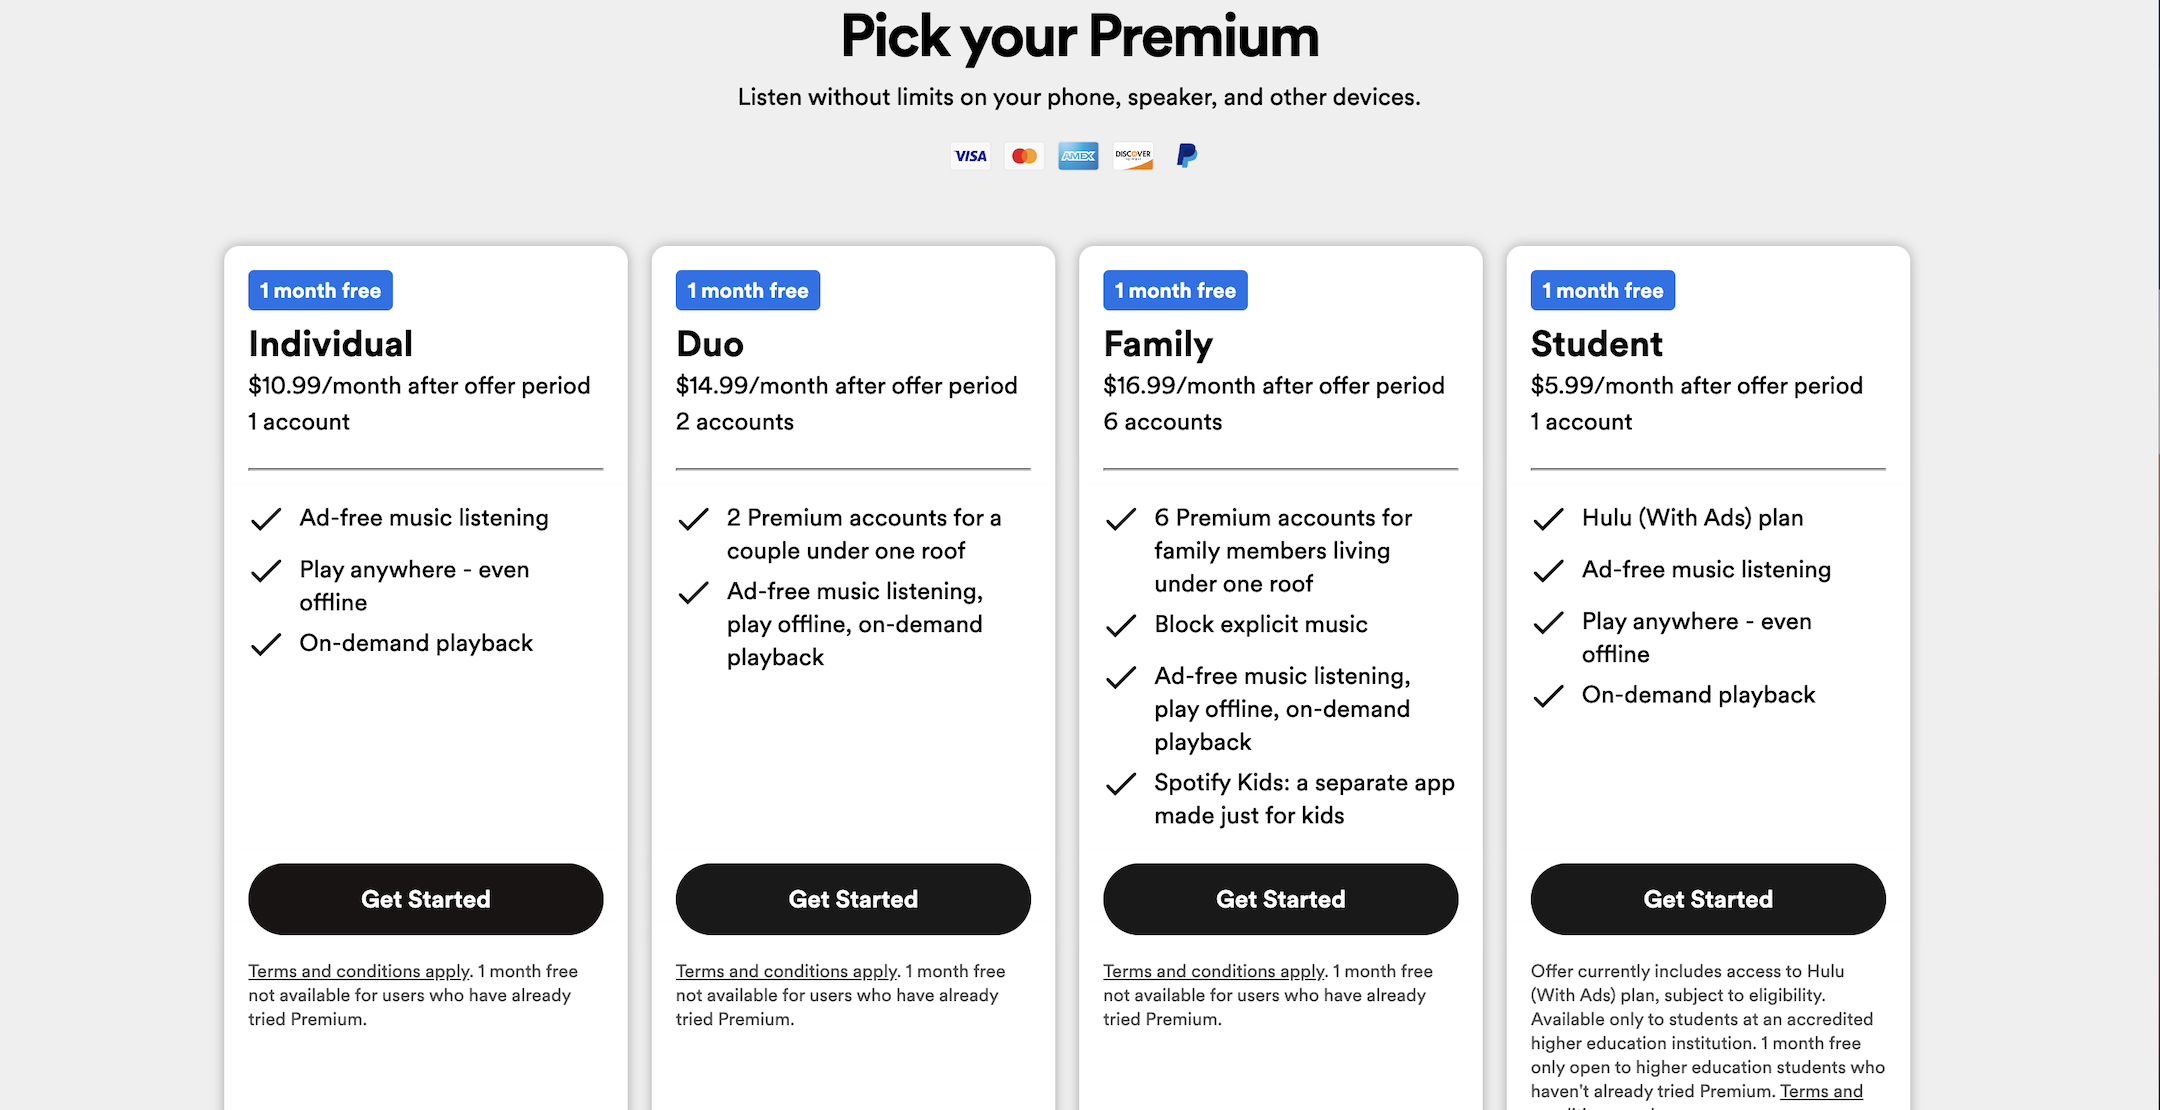Click checkmark beside Spotify Kids feature
The image size is (2160, 1110).
(x=1121, y=784)
